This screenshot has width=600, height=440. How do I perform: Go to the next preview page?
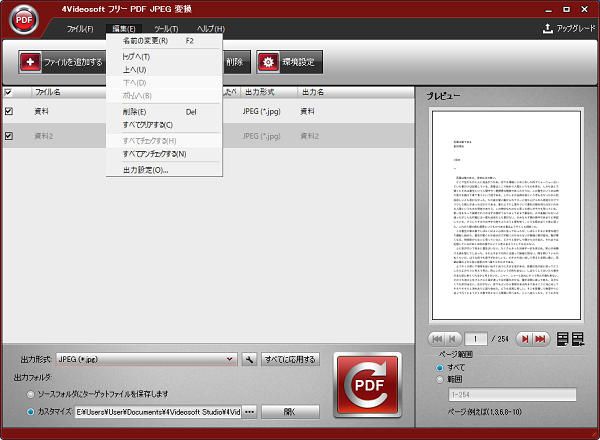tap(525, 339)
